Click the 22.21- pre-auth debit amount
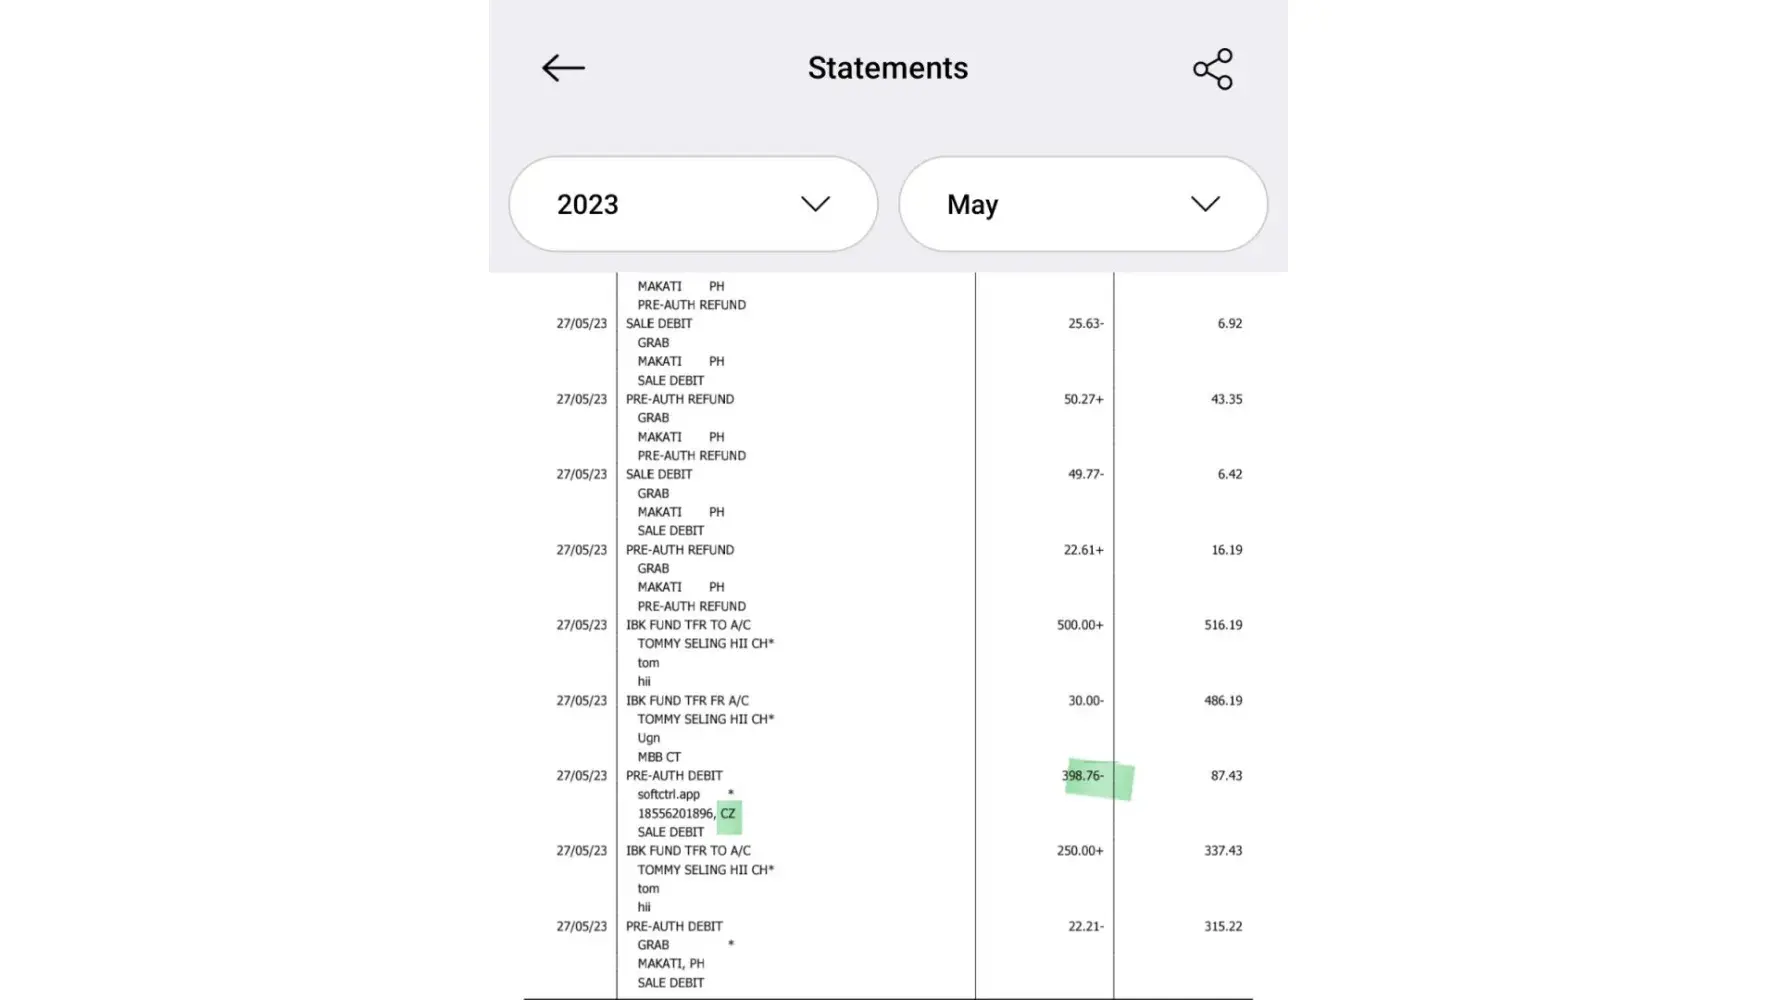Viewport: 1778px width, 1000px height. (x=1085, y=927)
